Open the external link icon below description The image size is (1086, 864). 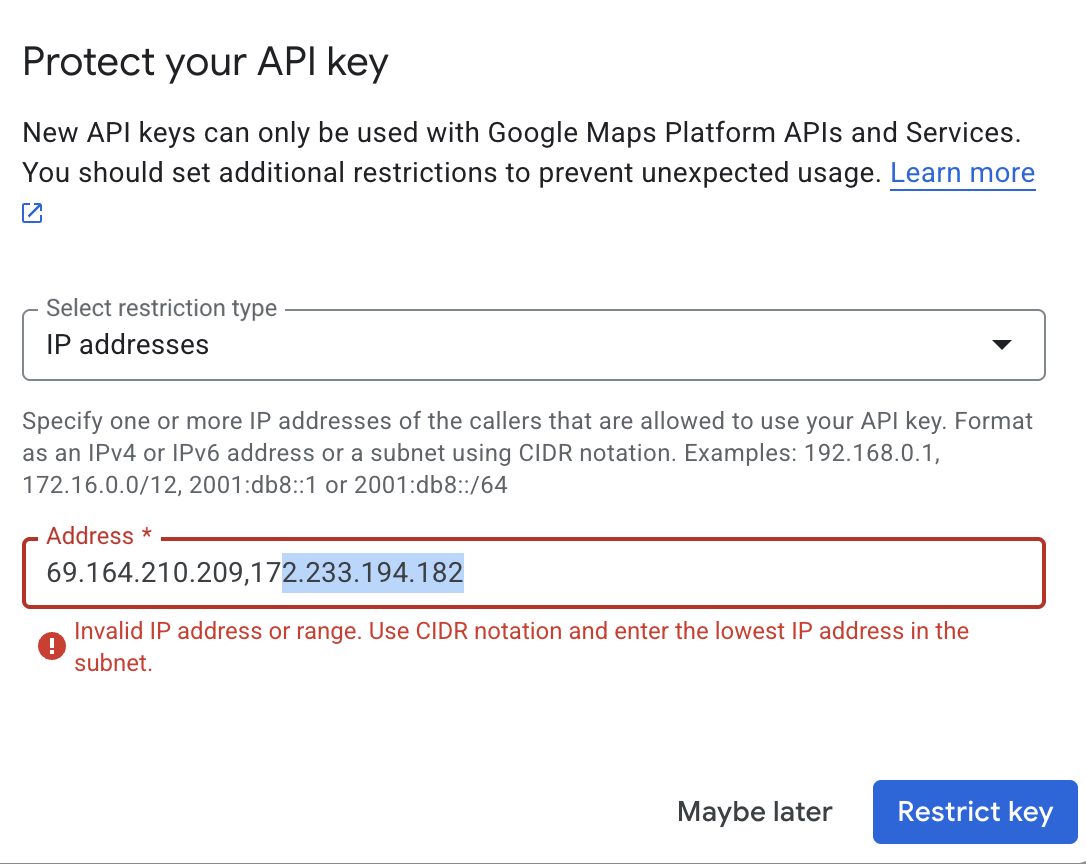tap(33, 213)
